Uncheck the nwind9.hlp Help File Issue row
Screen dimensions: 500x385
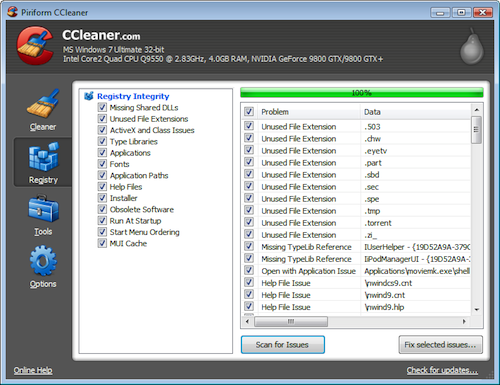(249, 307)
